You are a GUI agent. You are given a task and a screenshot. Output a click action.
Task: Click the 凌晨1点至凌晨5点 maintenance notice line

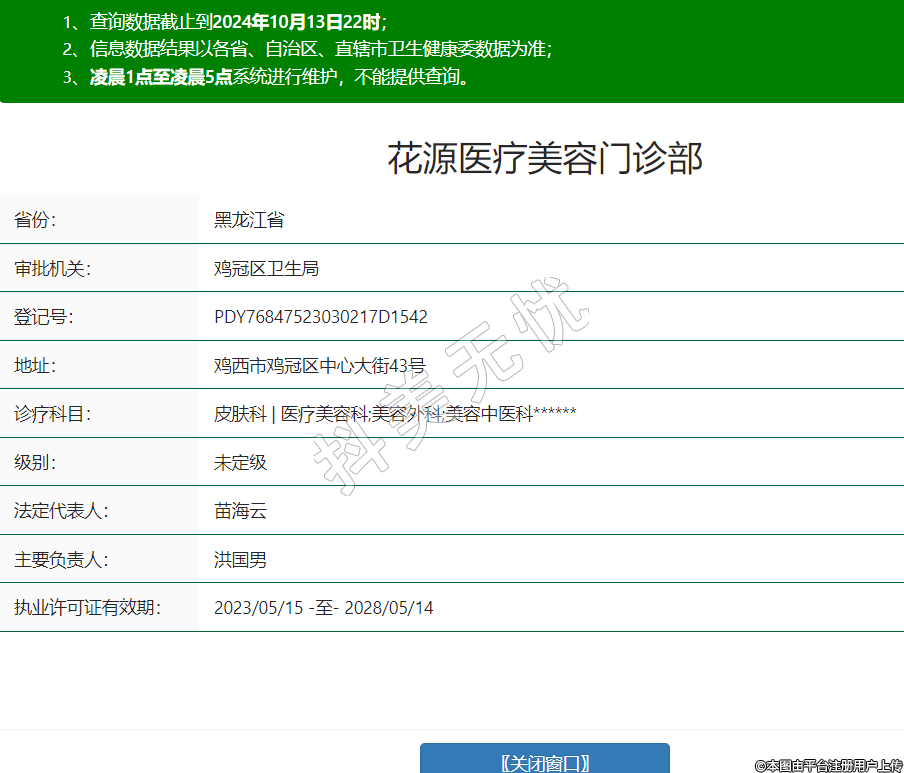click(x=280, y=77)
